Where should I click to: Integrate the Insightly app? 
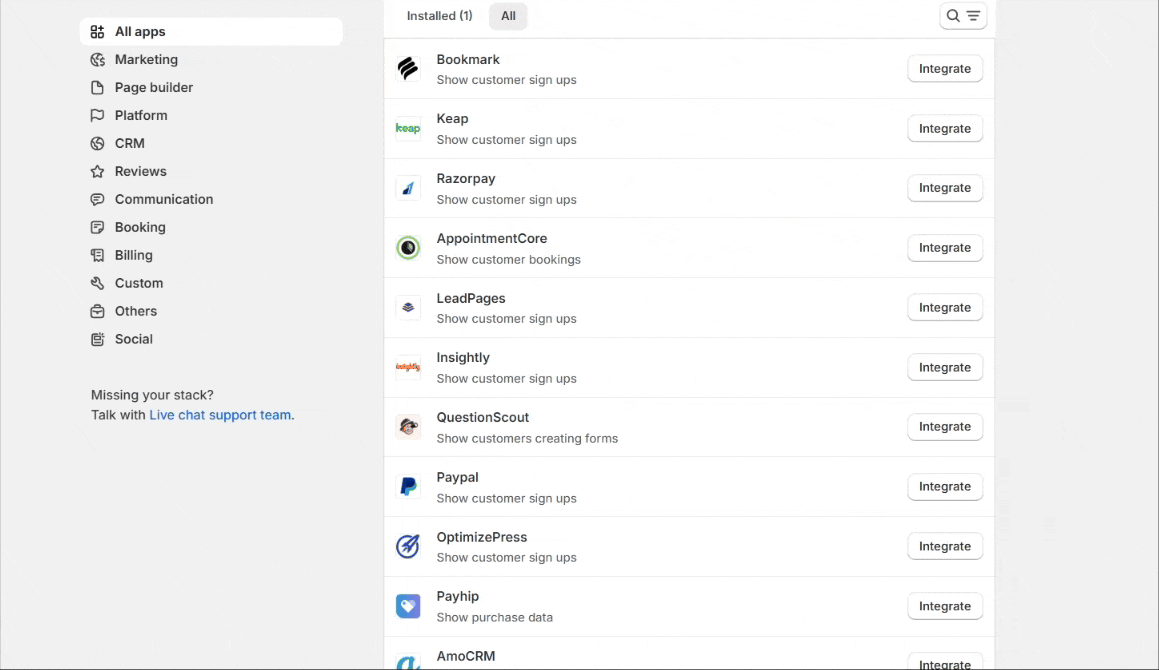tap(945, 368)
